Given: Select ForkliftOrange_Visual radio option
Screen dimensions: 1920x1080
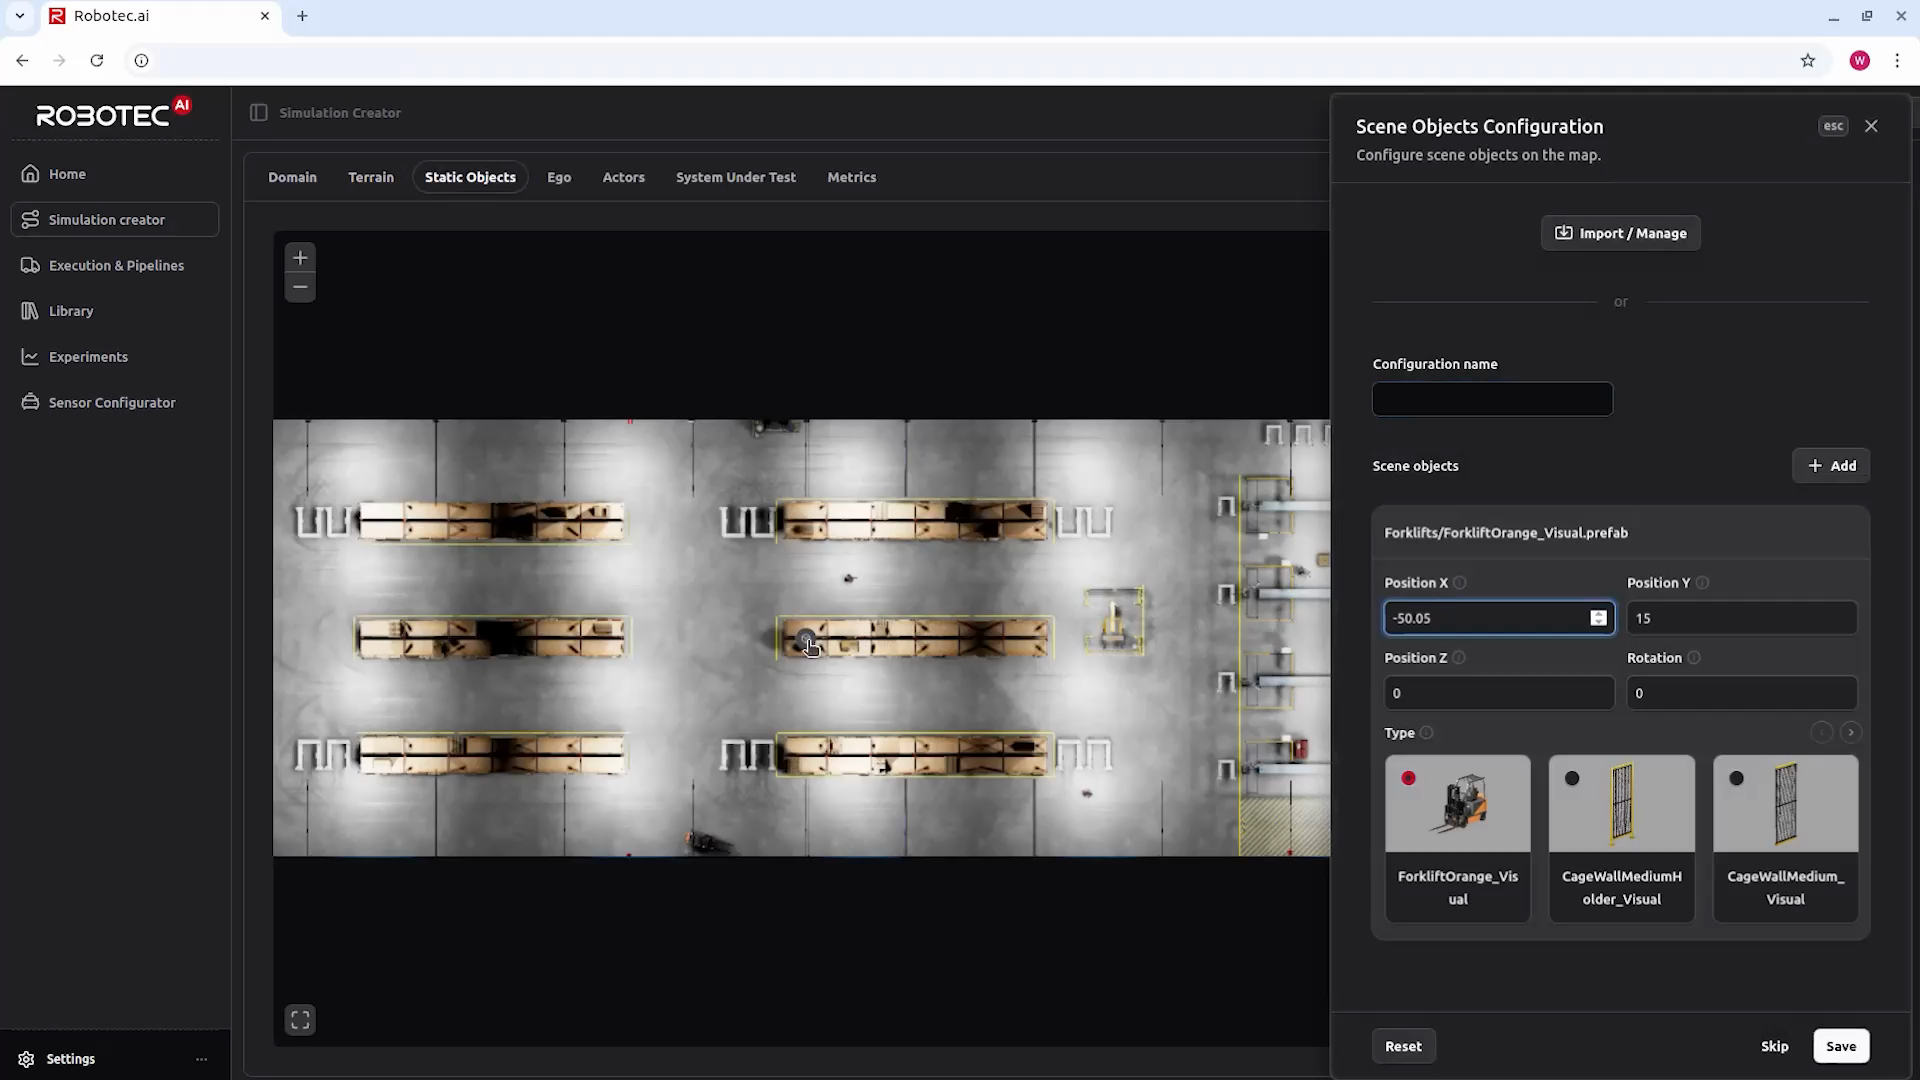Looking at the screenshot, I should coord(1409,778).
